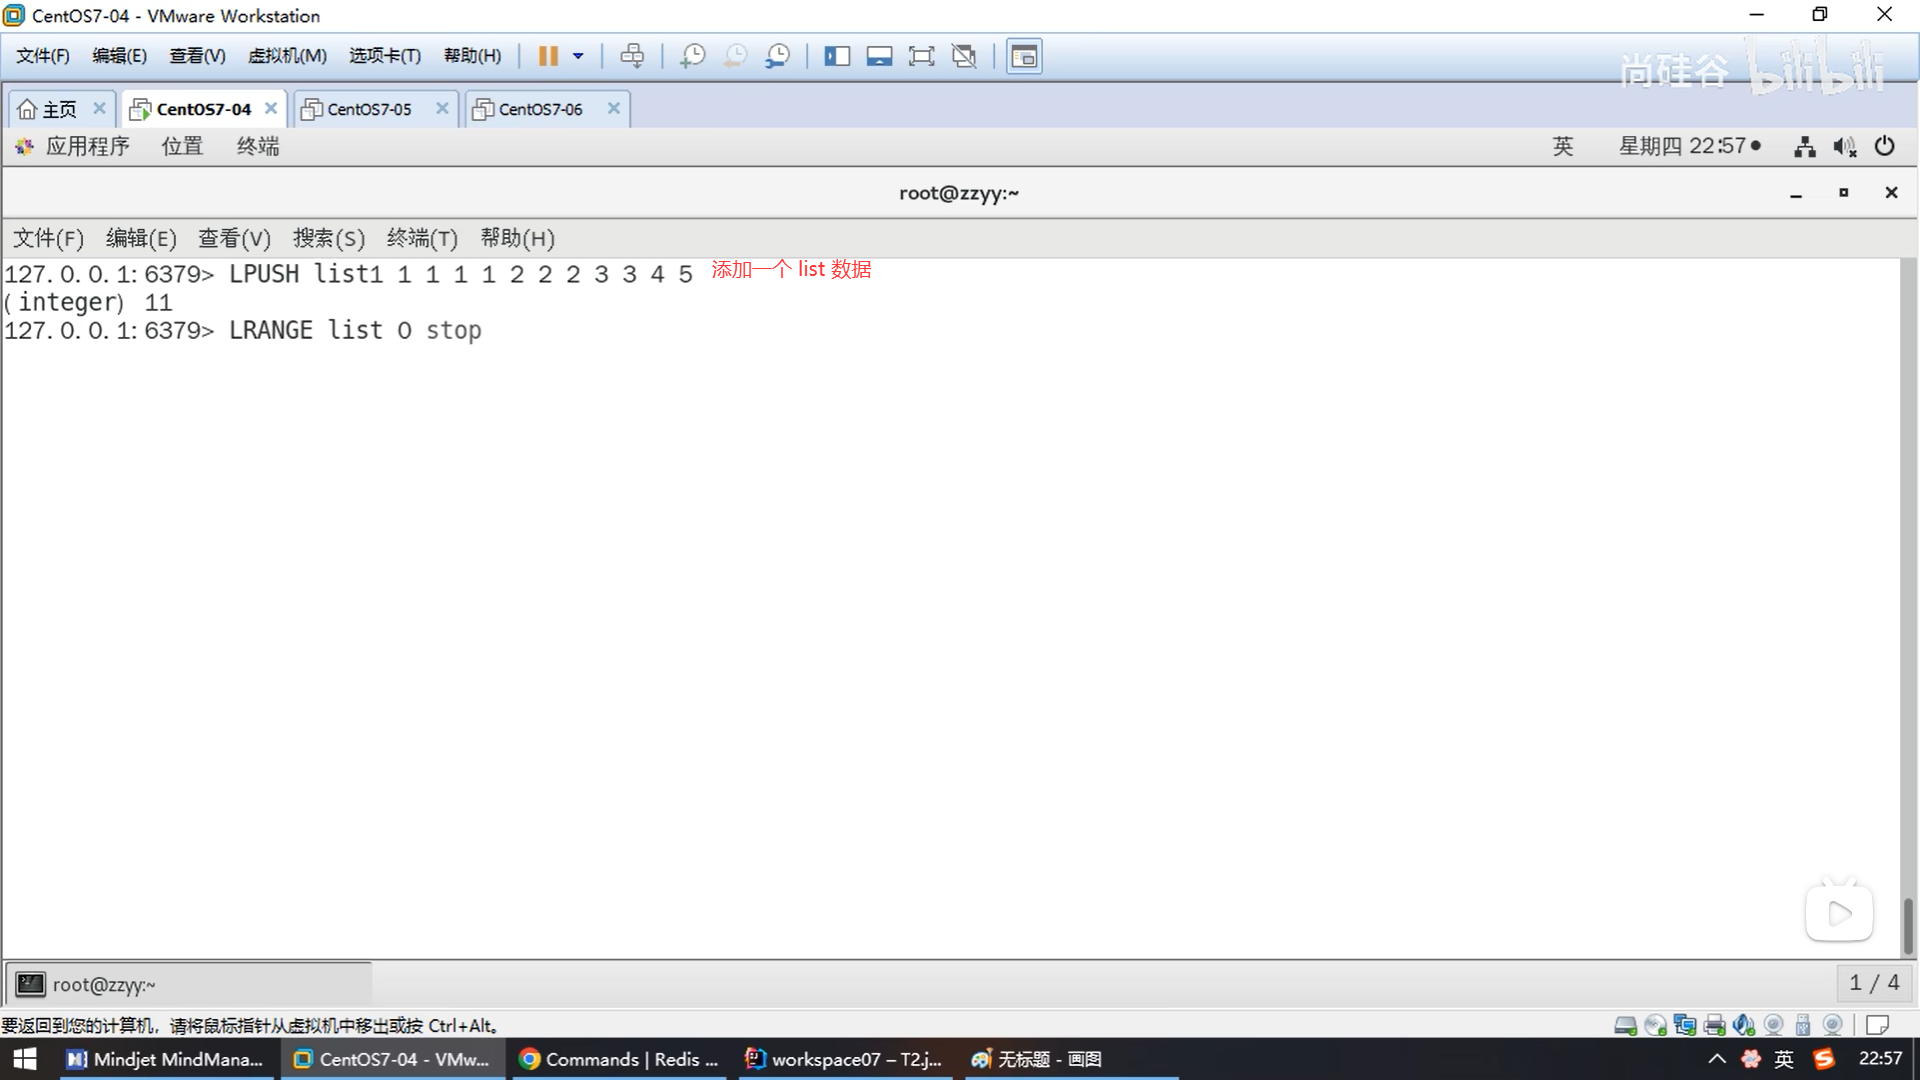
Task: Switch to the CentOS7-05 tab
Action: [369, 109]
